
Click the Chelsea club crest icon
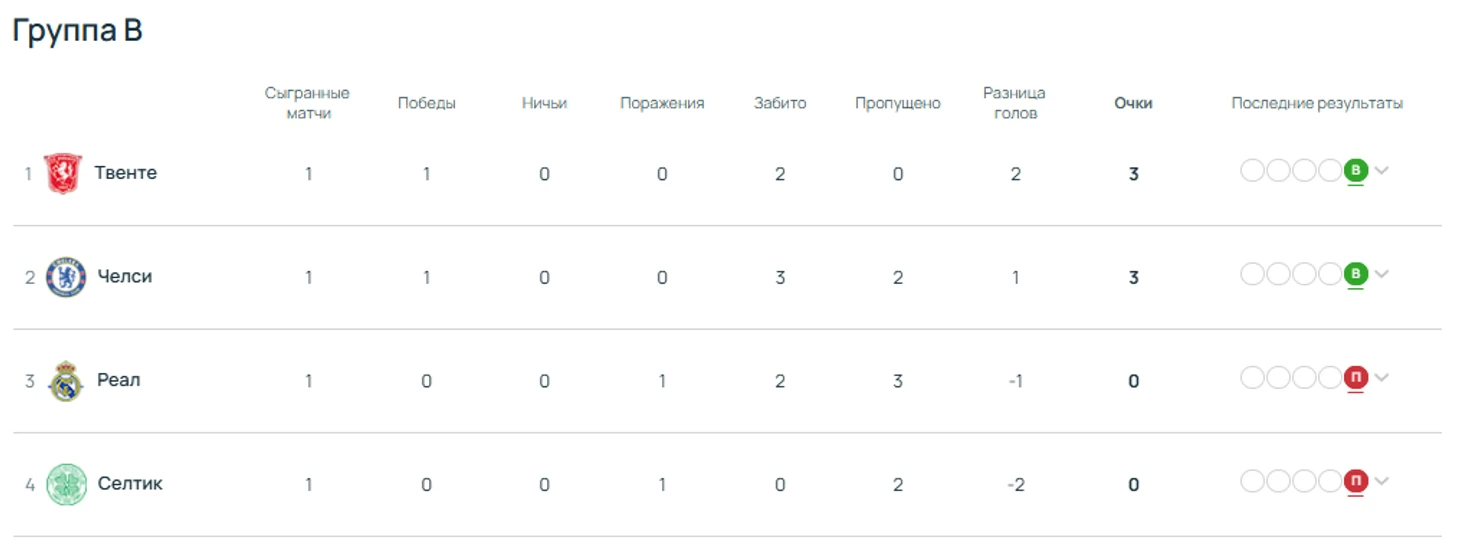[x=66, y=277]
